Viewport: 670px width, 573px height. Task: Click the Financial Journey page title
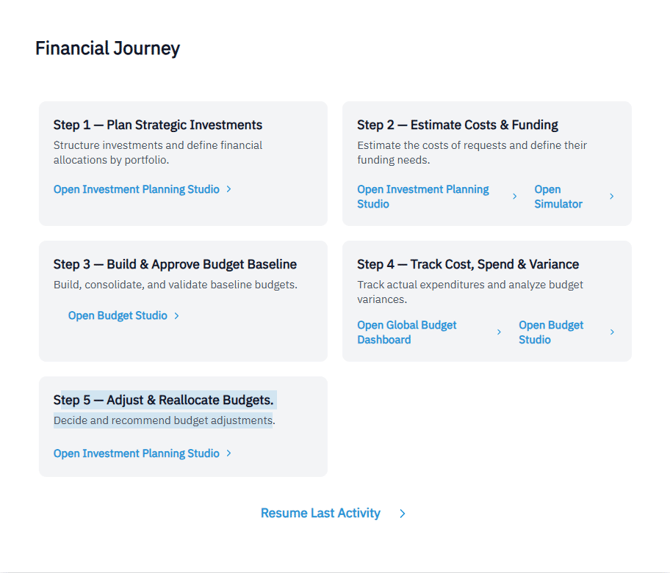[108, 48]
